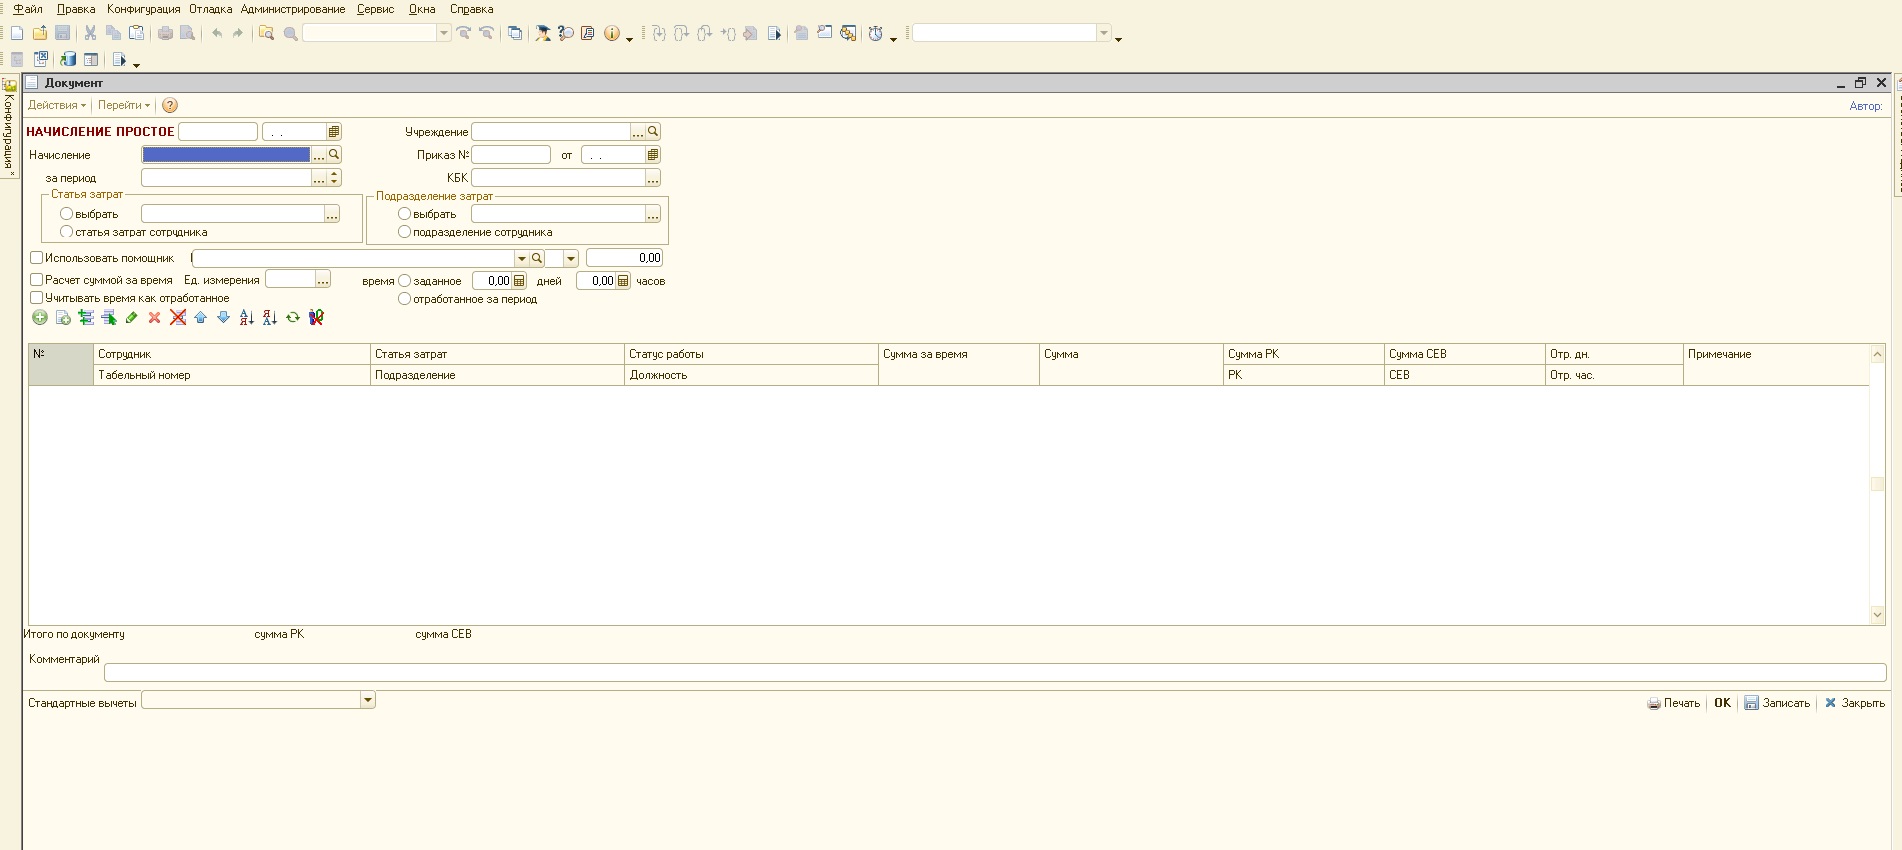1902x850 pixels.
Task: Click the clock timer icon in toolbar
Action: point(875,33)
